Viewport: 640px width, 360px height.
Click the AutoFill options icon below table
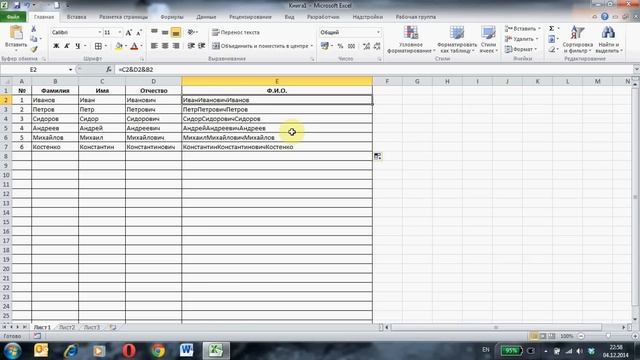378,156
